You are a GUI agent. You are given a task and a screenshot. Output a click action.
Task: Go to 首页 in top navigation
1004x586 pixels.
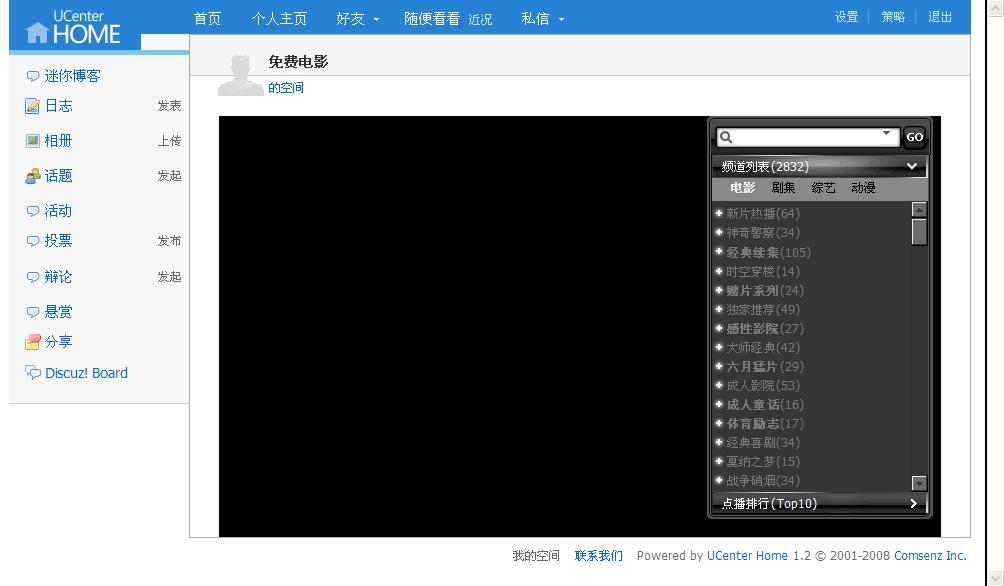[207, 19]
